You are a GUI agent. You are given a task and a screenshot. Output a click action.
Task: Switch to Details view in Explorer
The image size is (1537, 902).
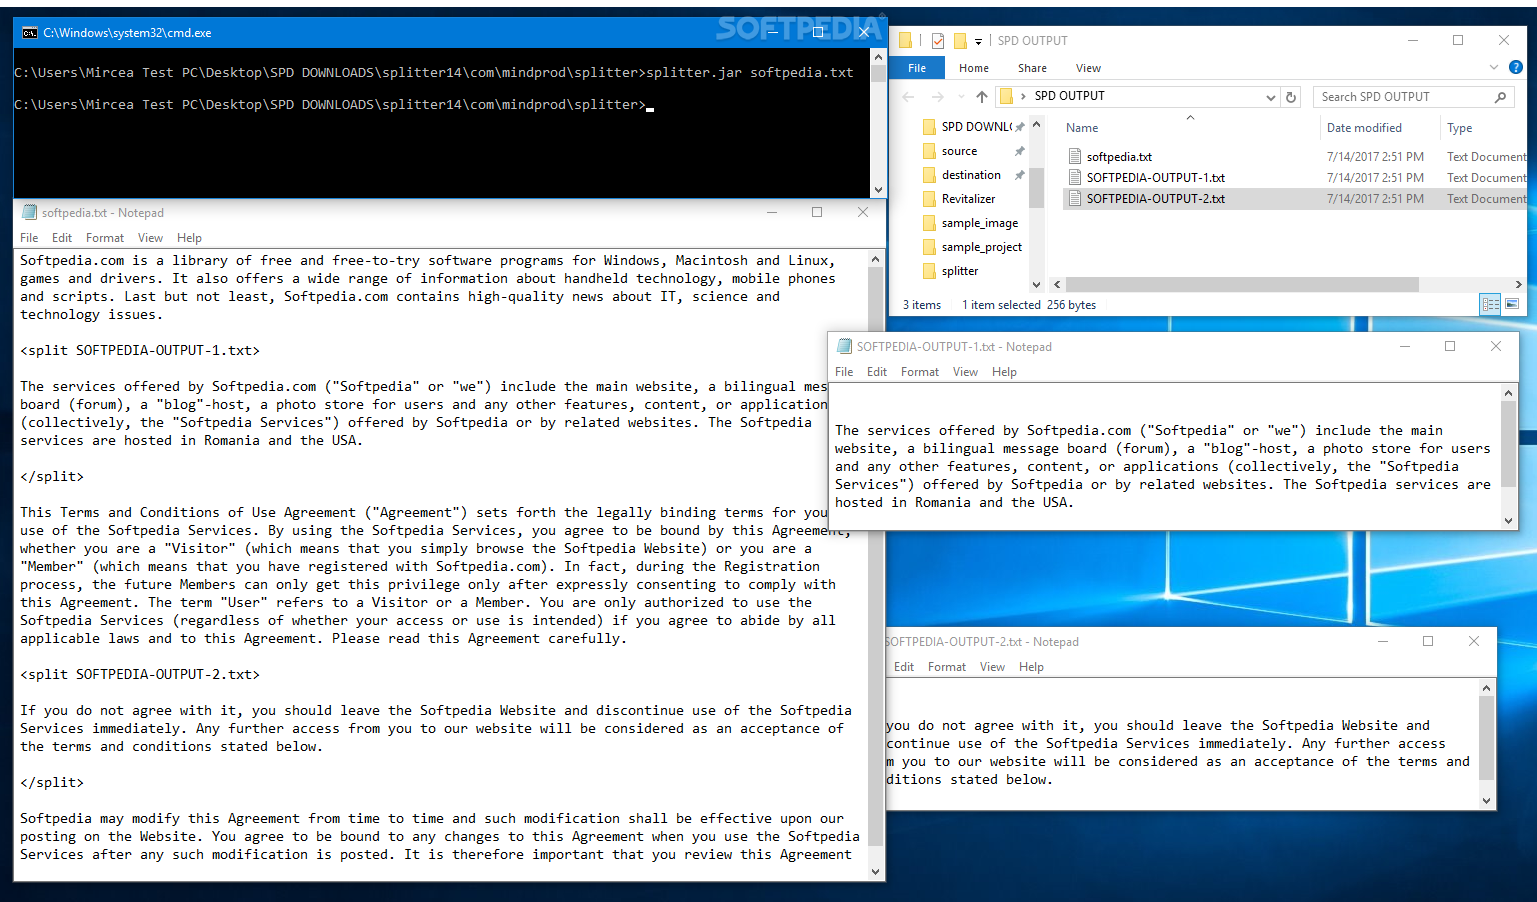coord(1491,304)
